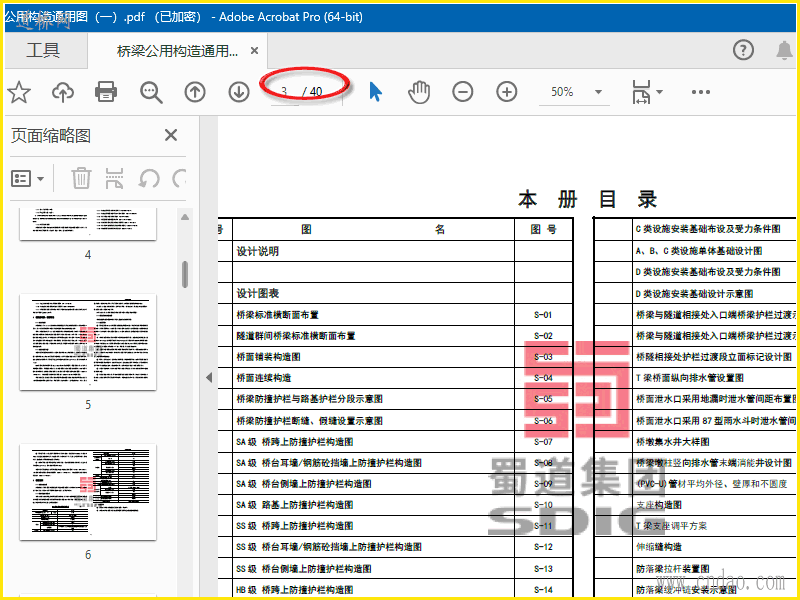Switch to the 工具 tab
800x600 pixels.
coord(43,50)
